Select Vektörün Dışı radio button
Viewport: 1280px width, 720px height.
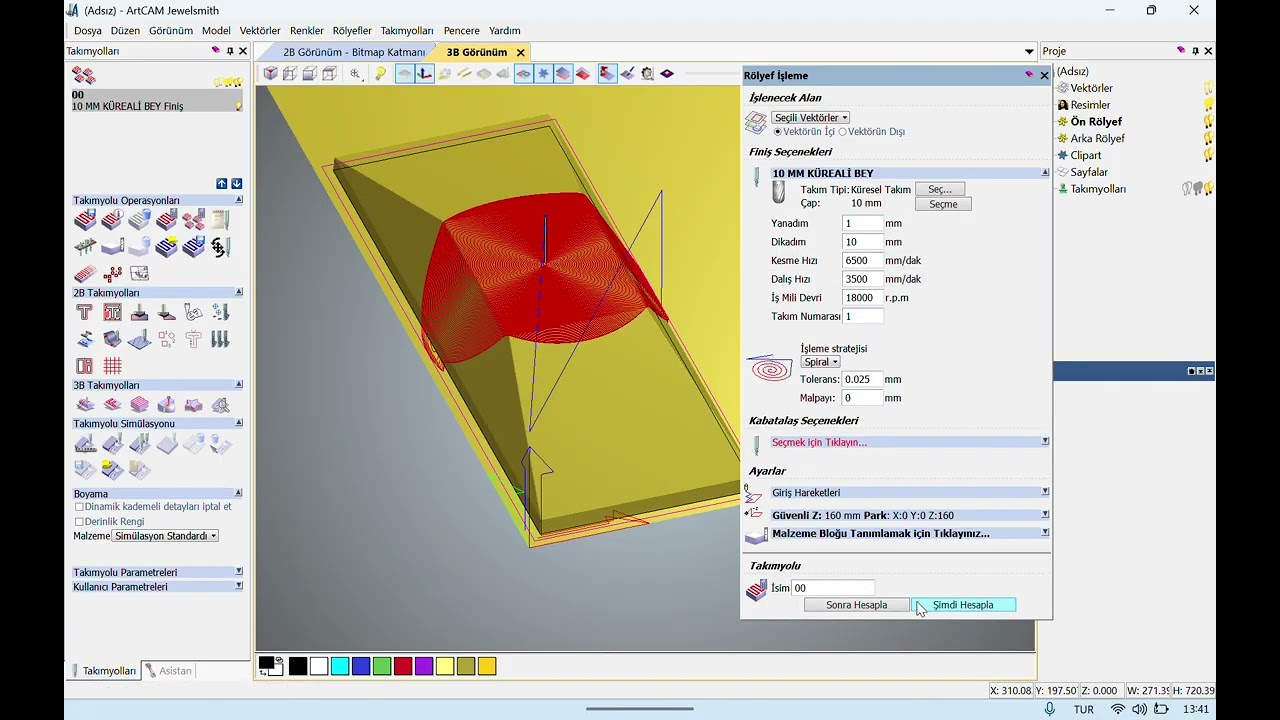842,132
